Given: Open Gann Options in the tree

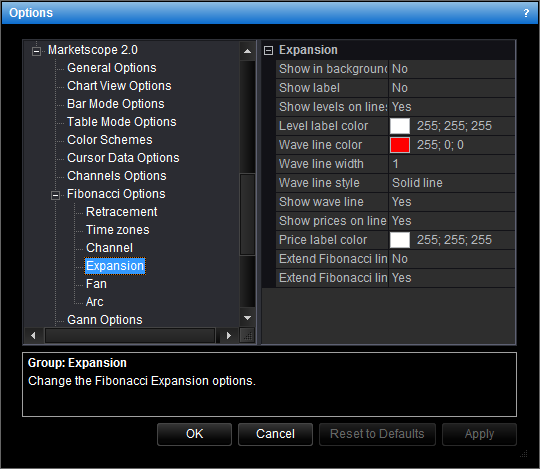Looking at the screenshot, I should click(105, 320).
